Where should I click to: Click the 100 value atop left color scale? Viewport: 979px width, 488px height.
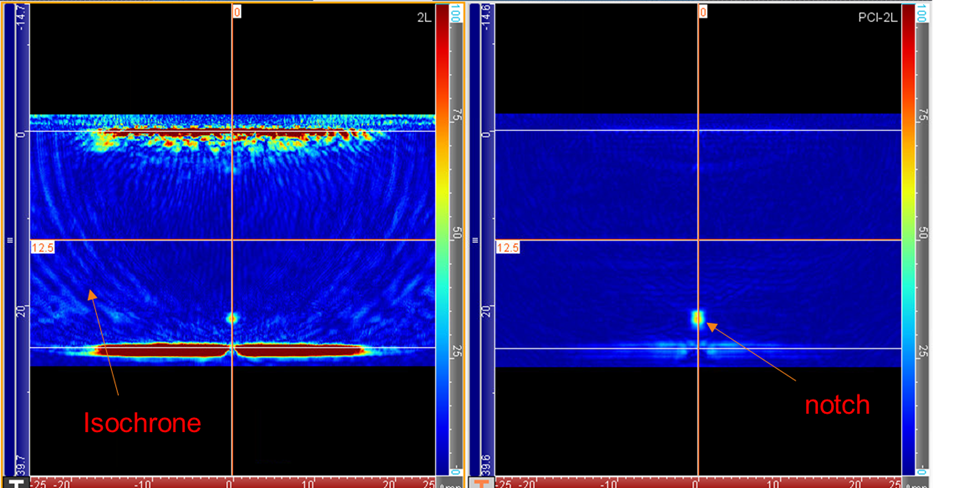point(456,13)
